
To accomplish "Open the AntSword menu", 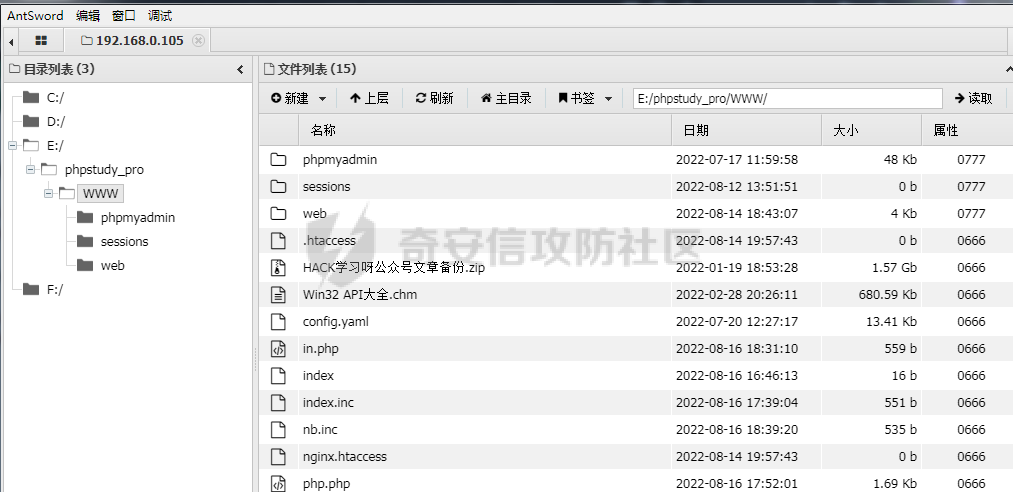I will click(36, 15).
